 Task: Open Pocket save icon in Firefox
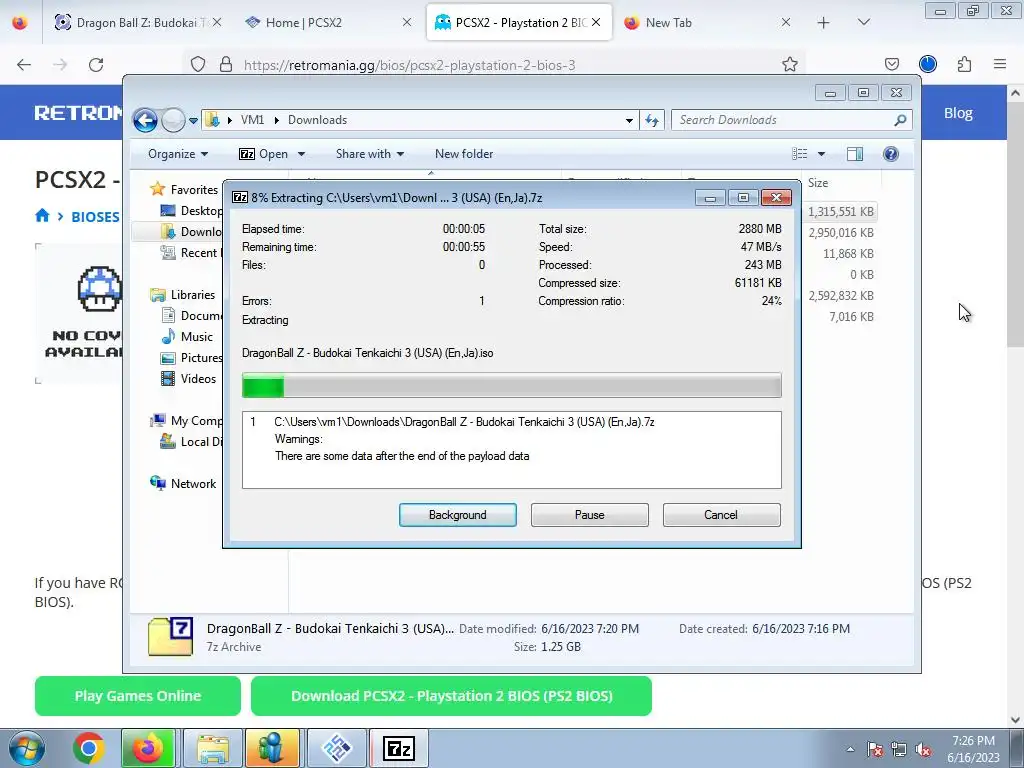[891, 64]
